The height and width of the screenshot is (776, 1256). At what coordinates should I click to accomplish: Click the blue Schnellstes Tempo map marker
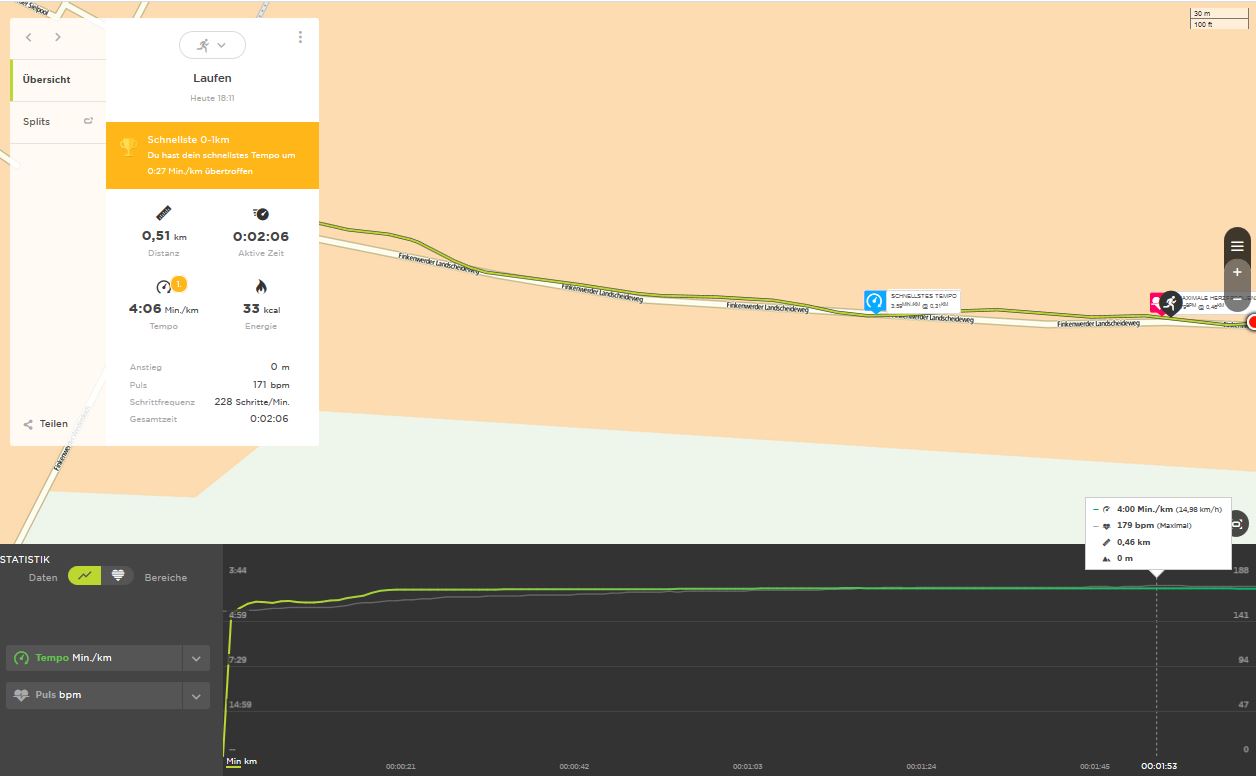tap(875, 301)
